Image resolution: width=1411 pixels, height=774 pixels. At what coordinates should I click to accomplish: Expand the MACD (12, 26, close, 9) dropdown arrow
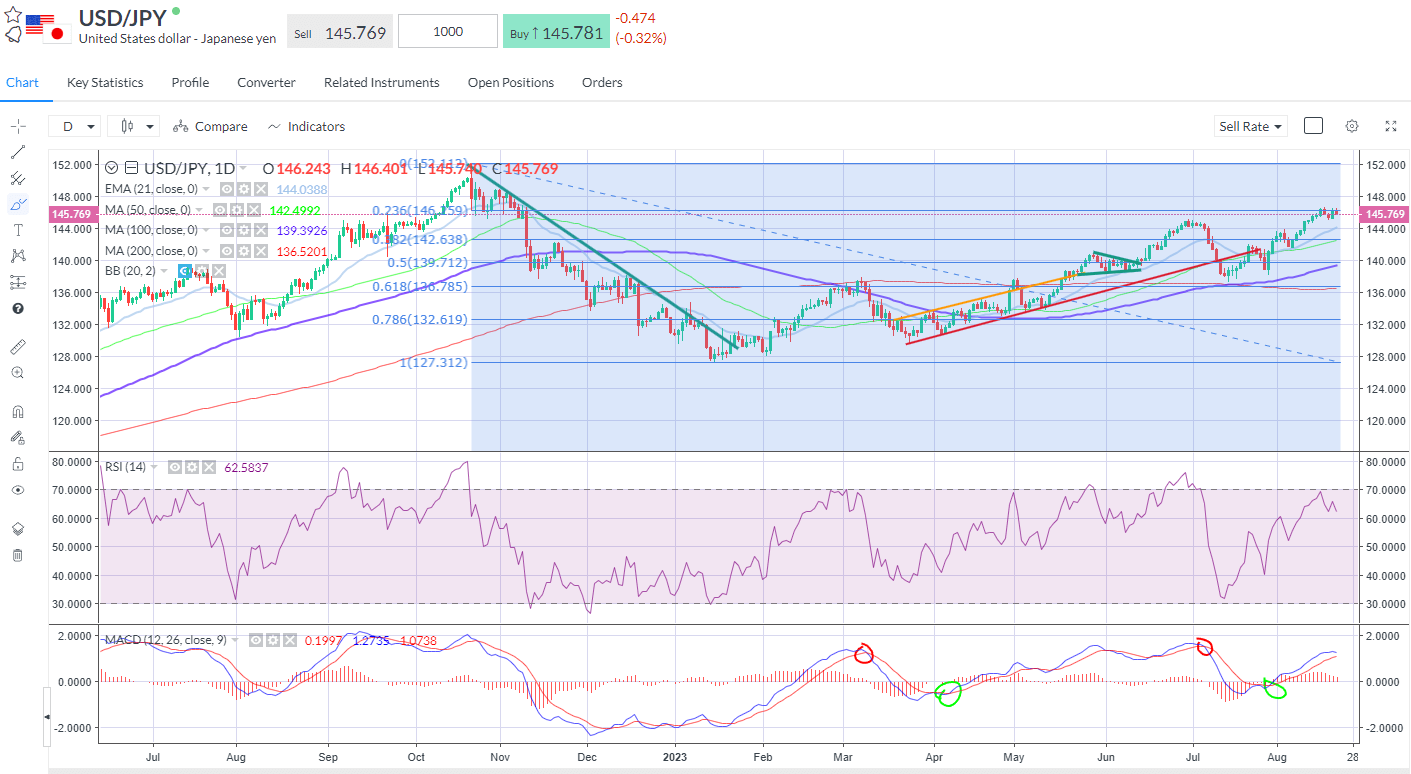pyautogui.click(x=234, y=640)
